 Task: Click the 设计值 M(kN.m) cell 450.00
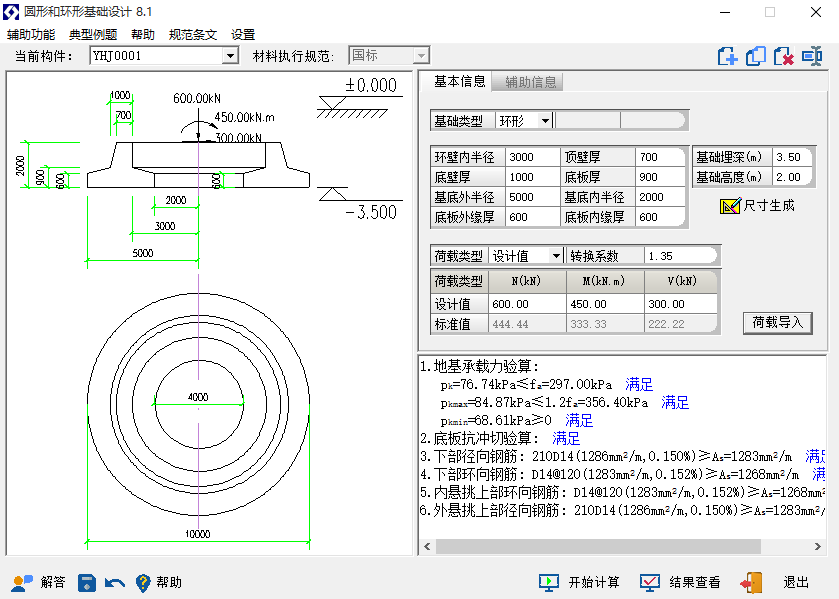[x=605, y=304]
